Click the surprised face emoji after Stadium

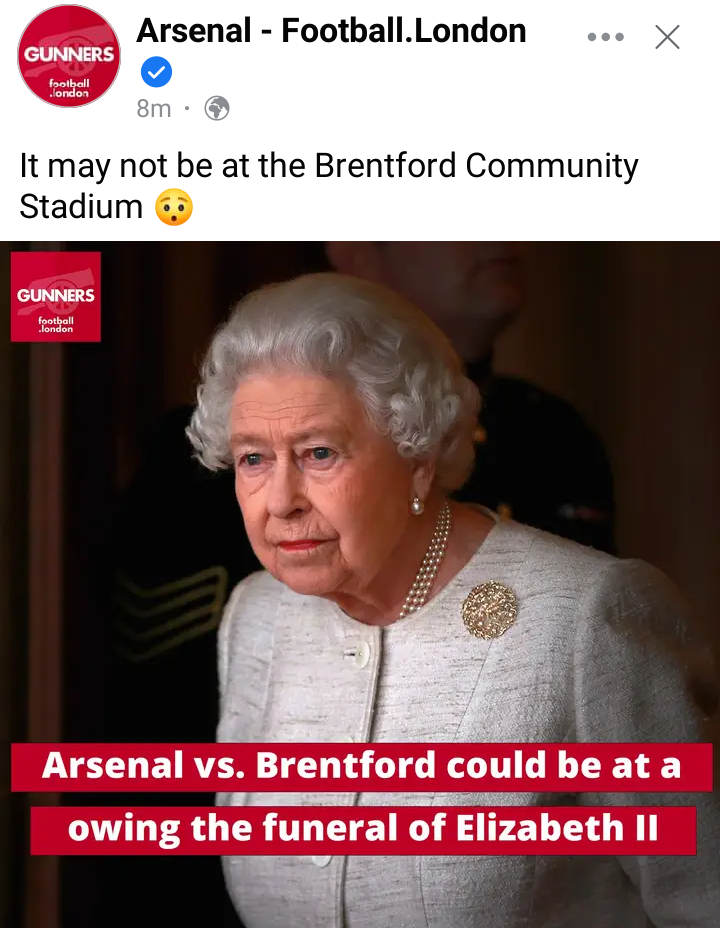174,207
